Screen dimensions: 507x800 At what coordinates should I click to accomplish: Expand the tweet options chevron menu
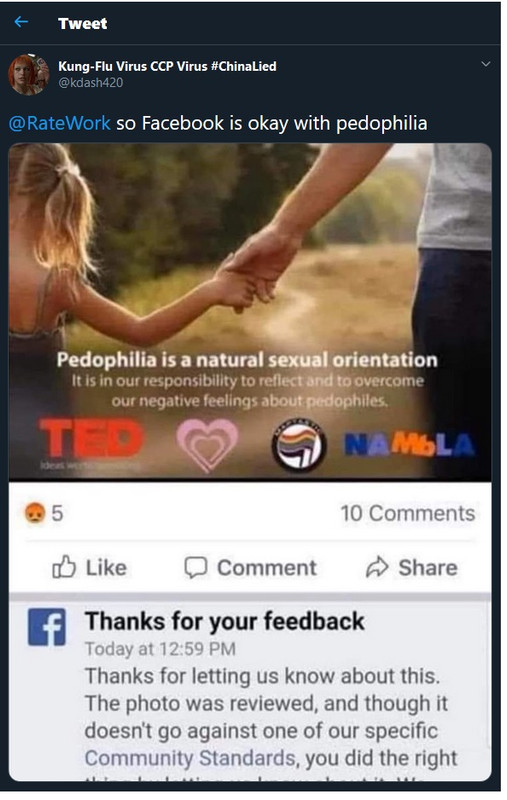coord(486,64)
